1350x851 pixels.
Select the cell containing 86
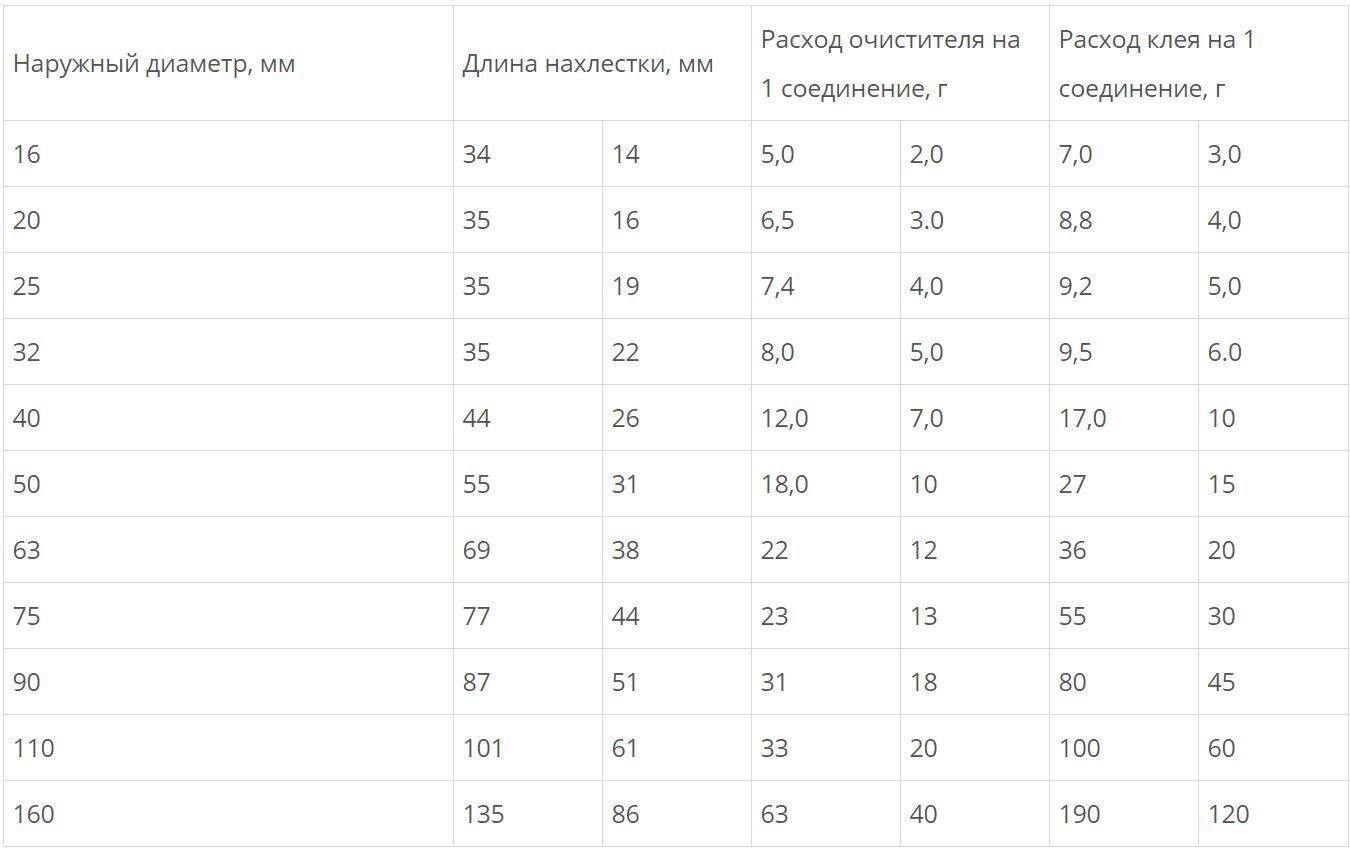pos(625,814)
